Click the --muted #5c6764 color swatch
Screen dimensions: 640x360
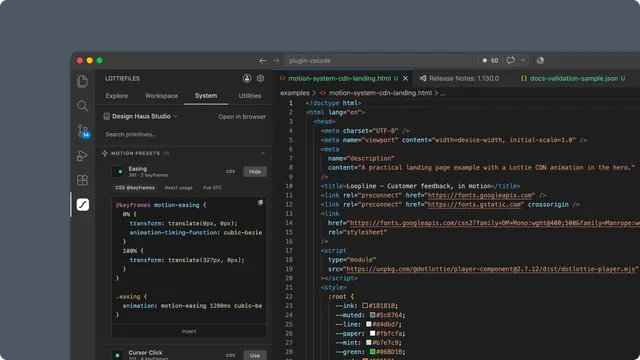372,315
